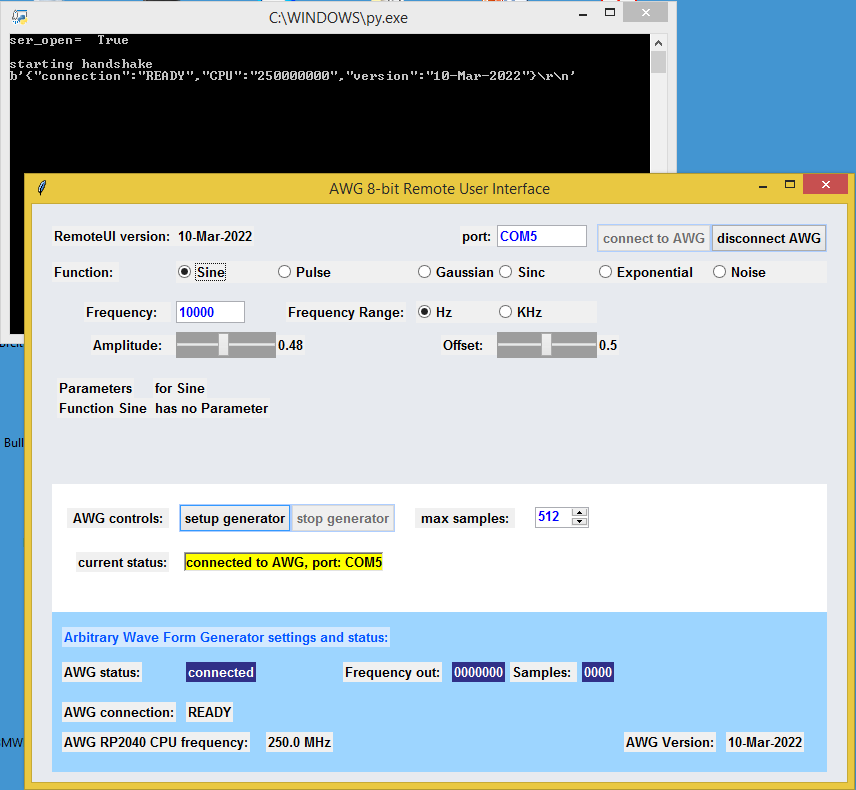This screenshot has width=856, height=790.
Task: Select the Gaussian waveform
Action: tap(424, 271)
